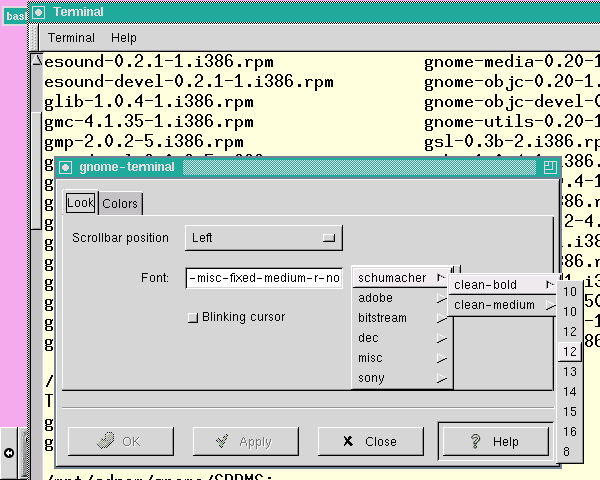Open the Scrollbar position dropdown
Viewport: 600px width, 480px height.
[264, 238]
